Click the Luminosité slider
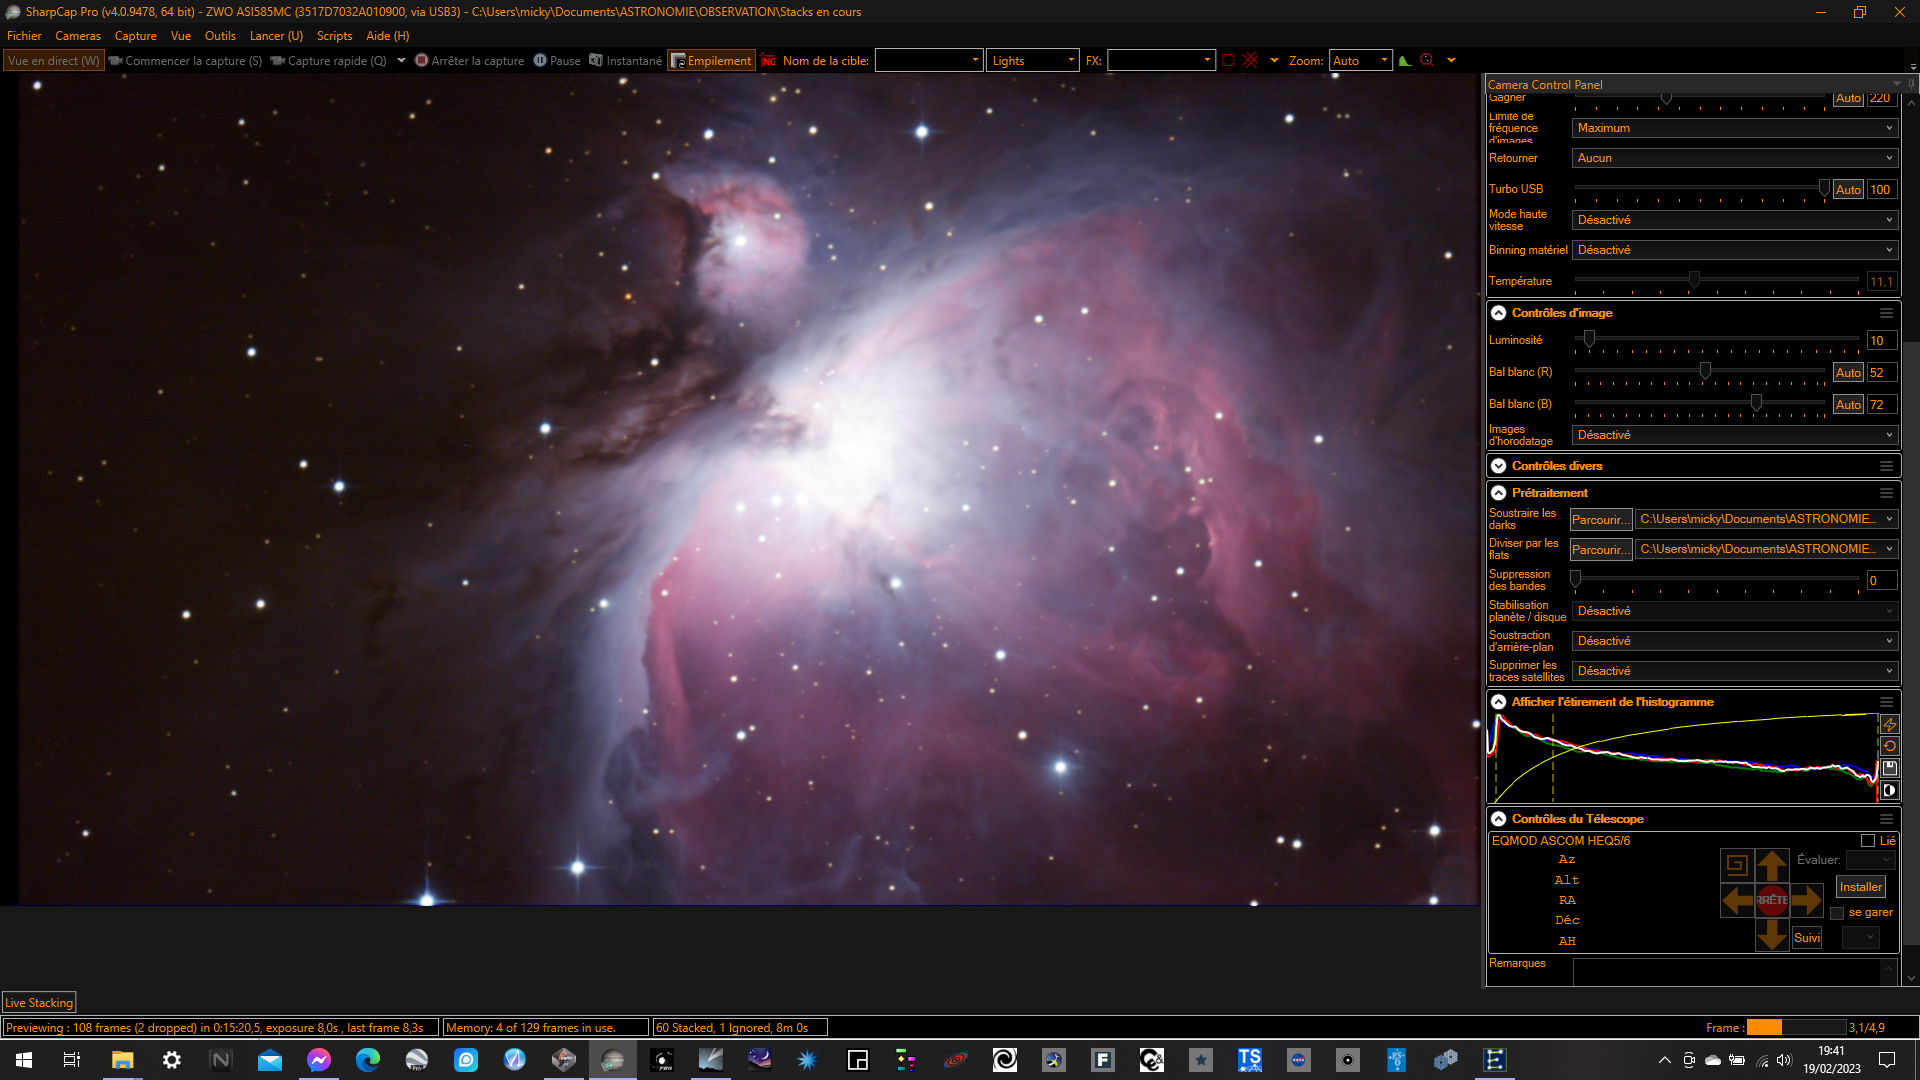1920x1080 pixels. pyautogui.click(x=1717, y=341)
